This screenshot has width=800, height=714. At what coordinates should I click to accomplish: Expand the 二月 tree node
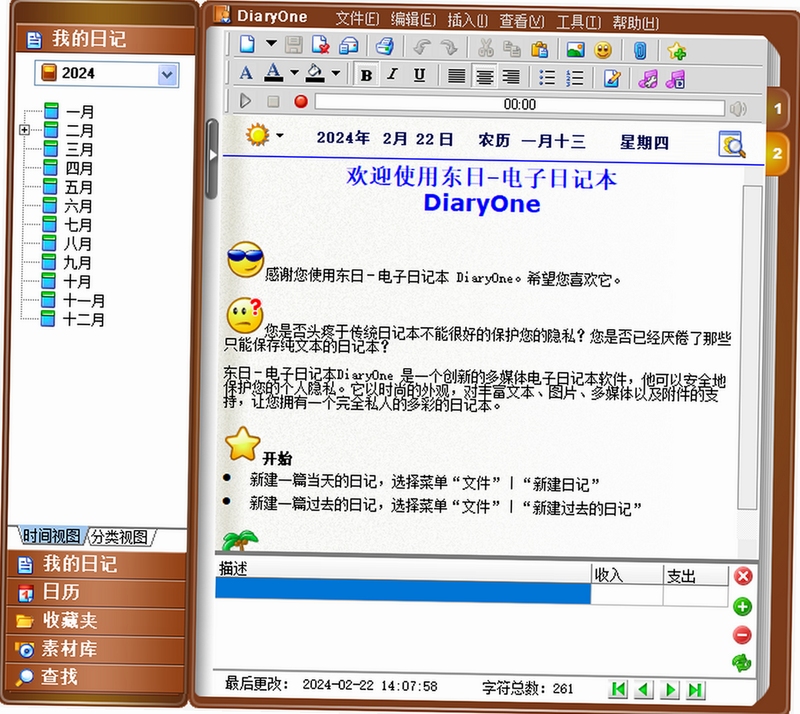(24, 130)
